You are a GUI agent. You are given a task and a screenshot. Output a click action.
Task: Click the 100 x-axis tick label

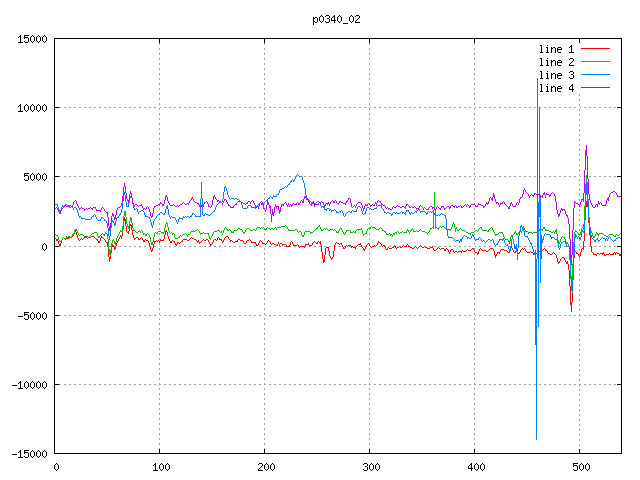pos(160,466)
